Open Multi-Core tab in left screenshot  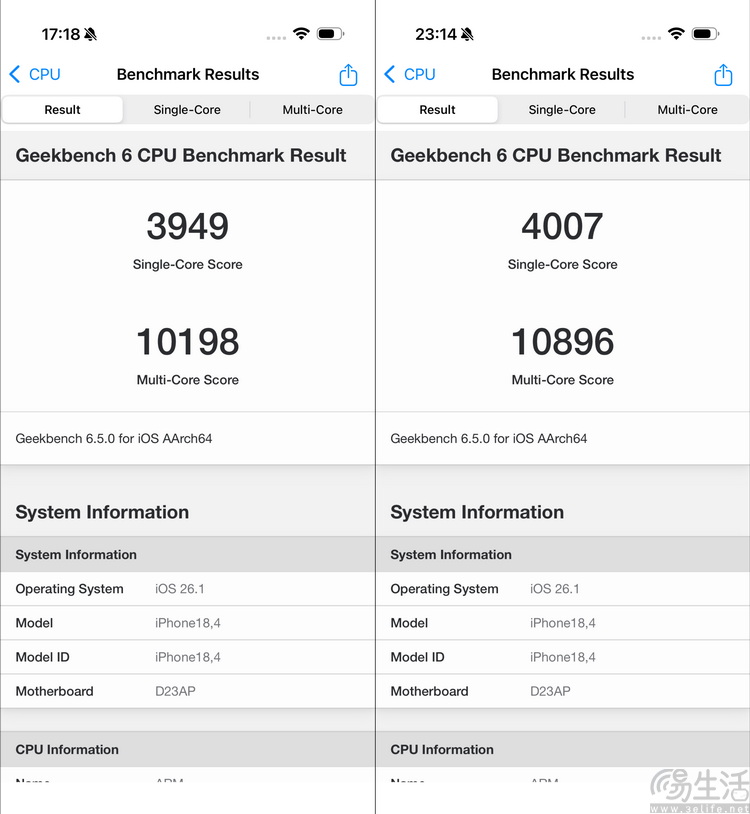[x=312, y=110]
